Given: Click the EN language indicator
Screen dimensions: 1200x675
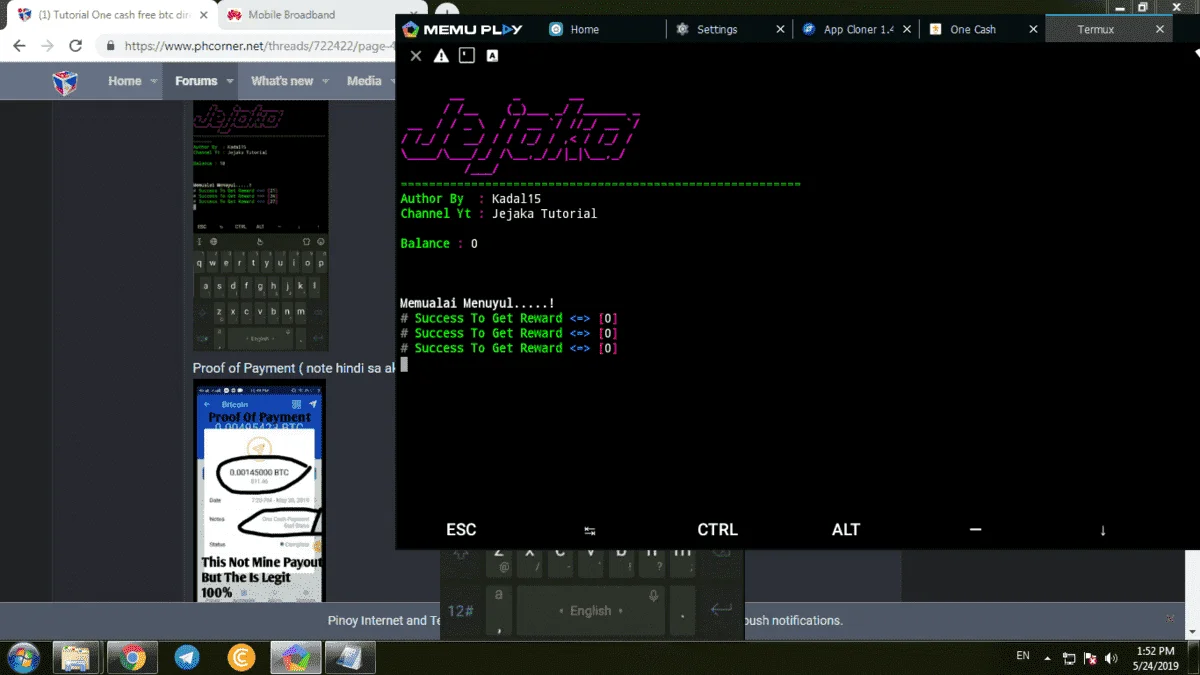Looking at the screenshot, I should coord(1023,656).
